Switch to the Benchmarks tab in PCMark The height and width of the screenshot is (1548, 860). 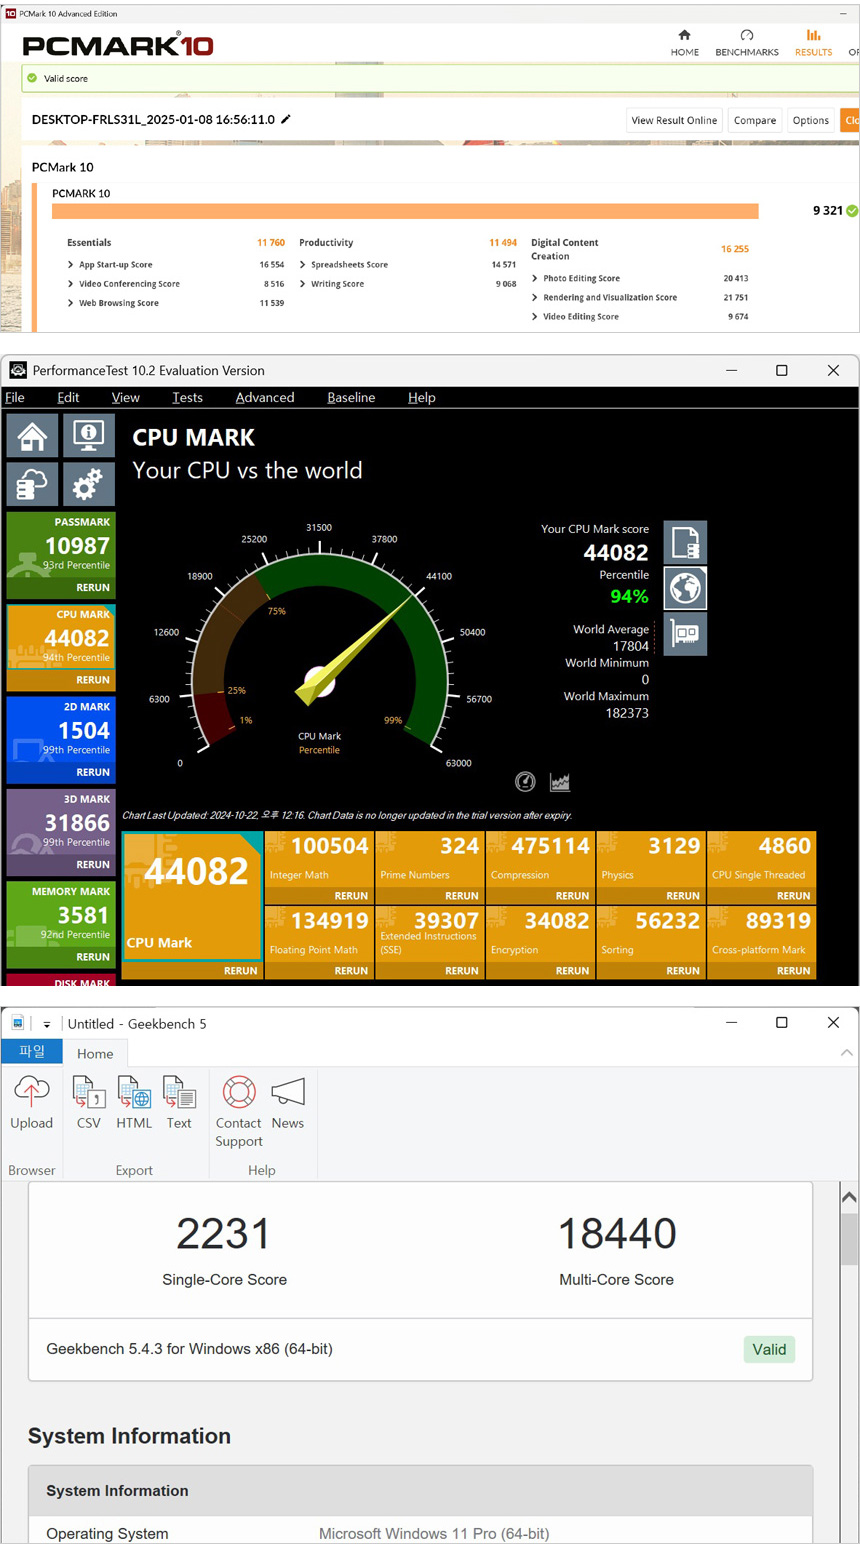[x=746, y=43]
